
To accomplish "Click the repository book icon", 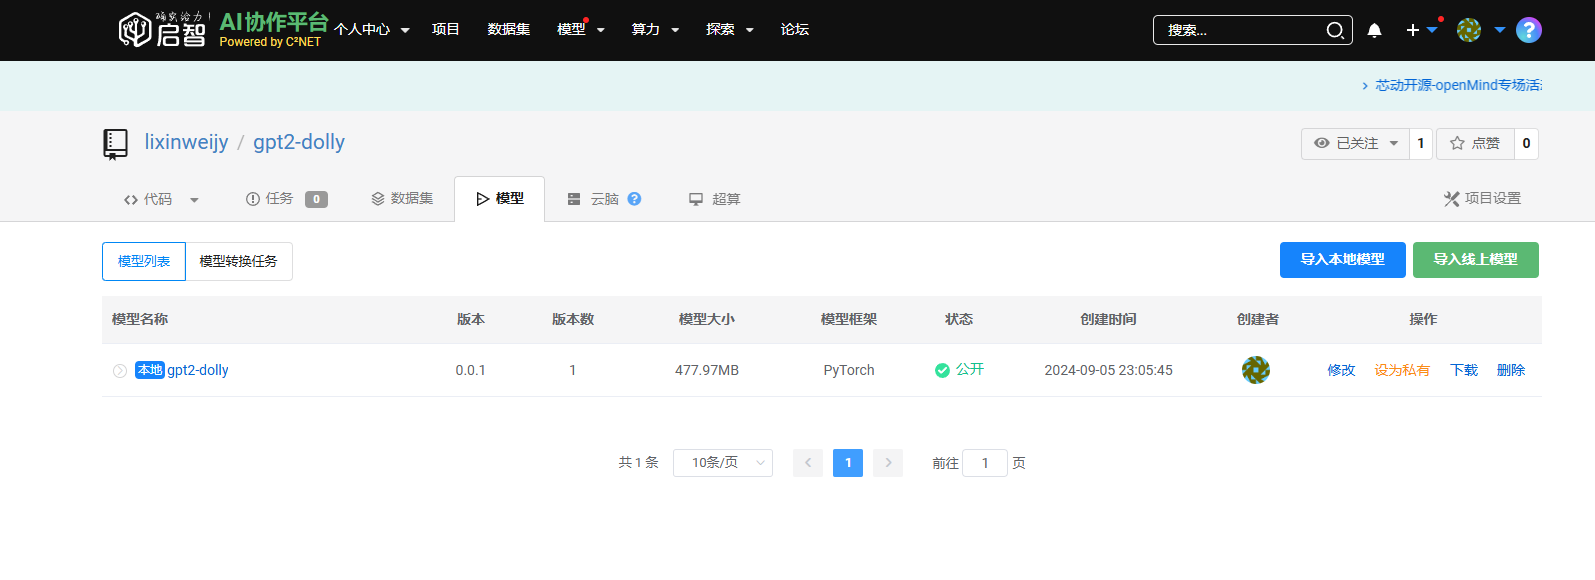I will tap(116, 143).
